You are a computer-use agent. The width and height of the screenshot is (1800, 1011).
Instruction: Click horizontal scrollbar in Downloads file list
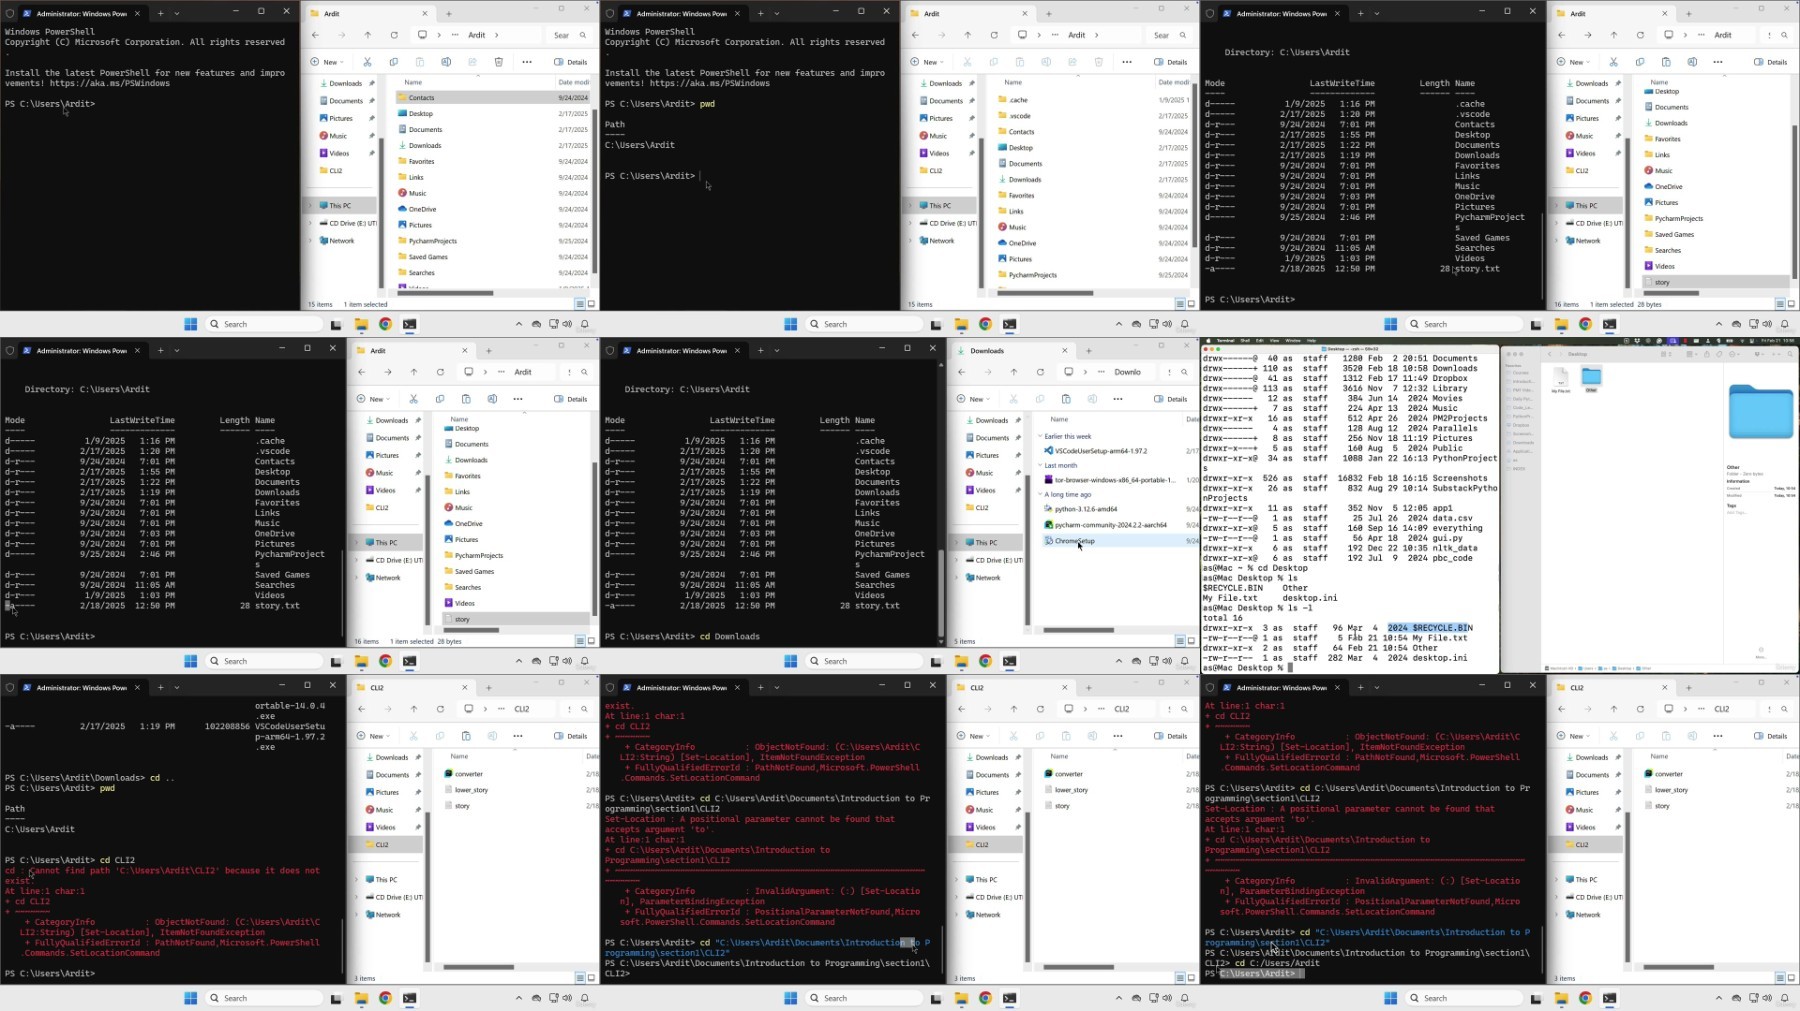1079,630
